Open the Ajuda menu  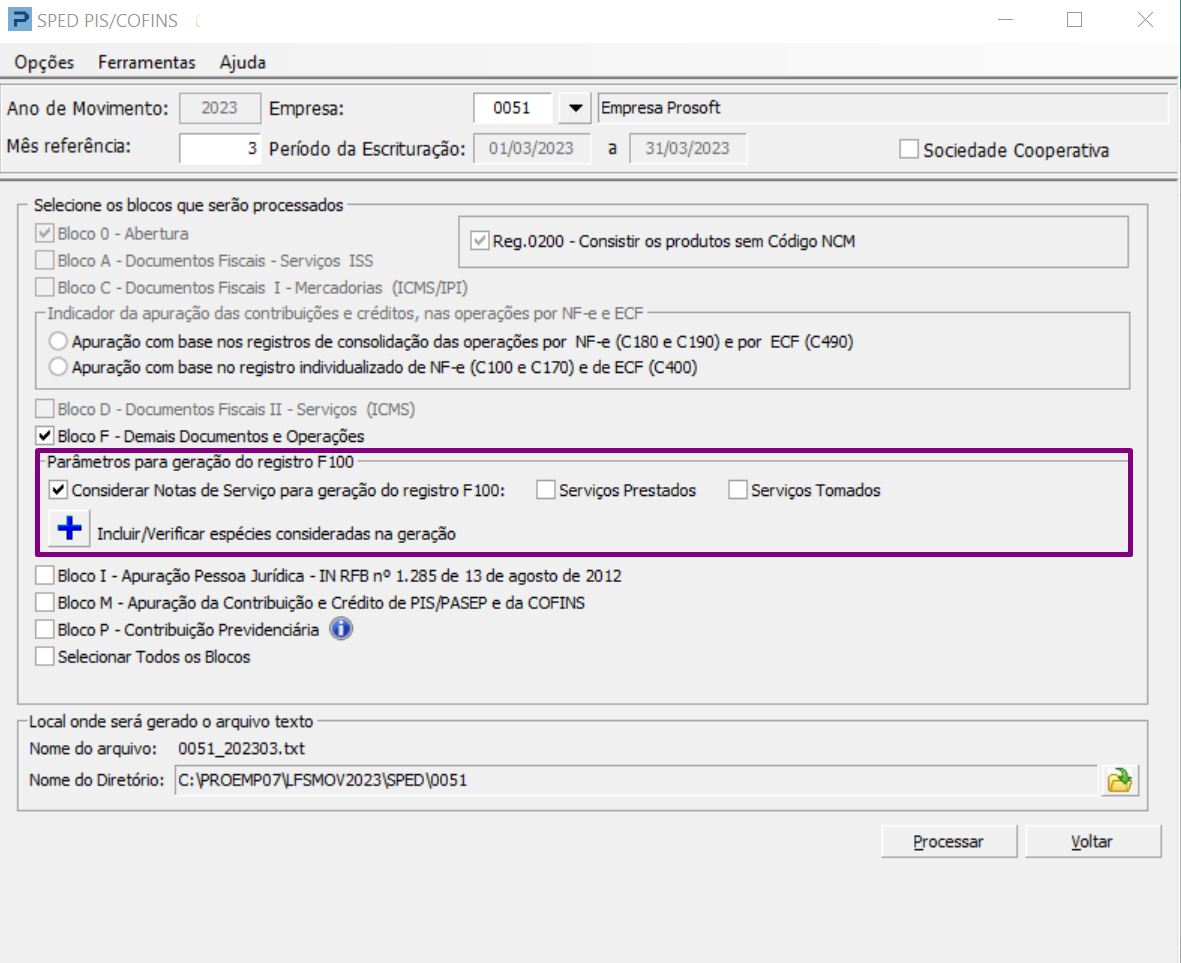point(243,62)
